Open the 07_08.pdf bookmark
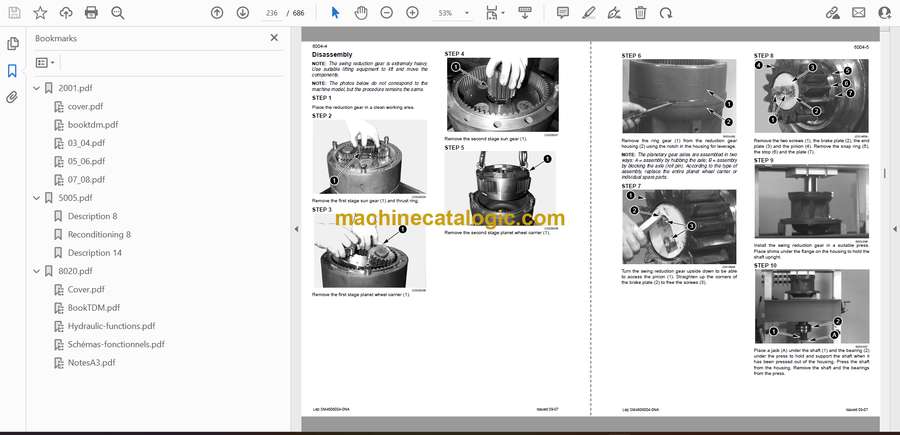This screenshot has height=435, width=900. pos(87,180)
